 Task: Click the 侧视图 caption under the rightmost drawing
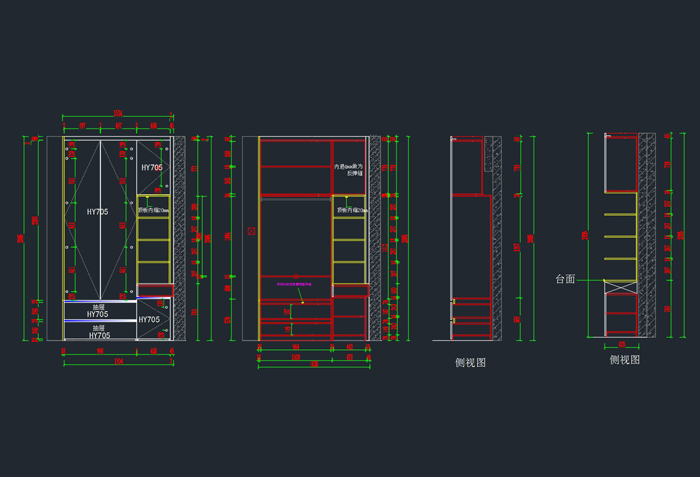coord(624,359)
